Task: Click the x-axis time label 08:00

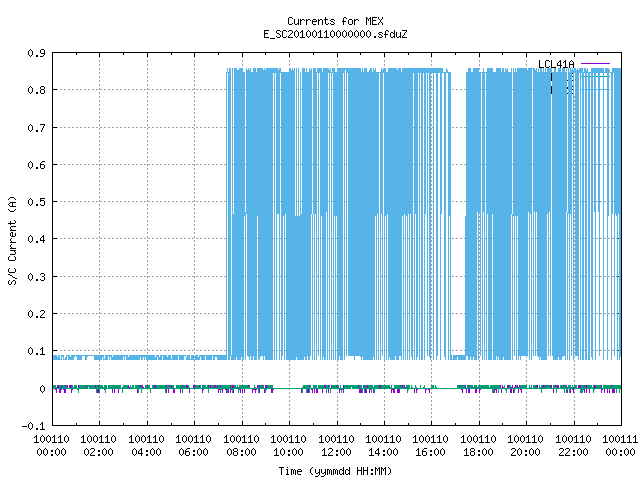Action: [x=241, y=452]
